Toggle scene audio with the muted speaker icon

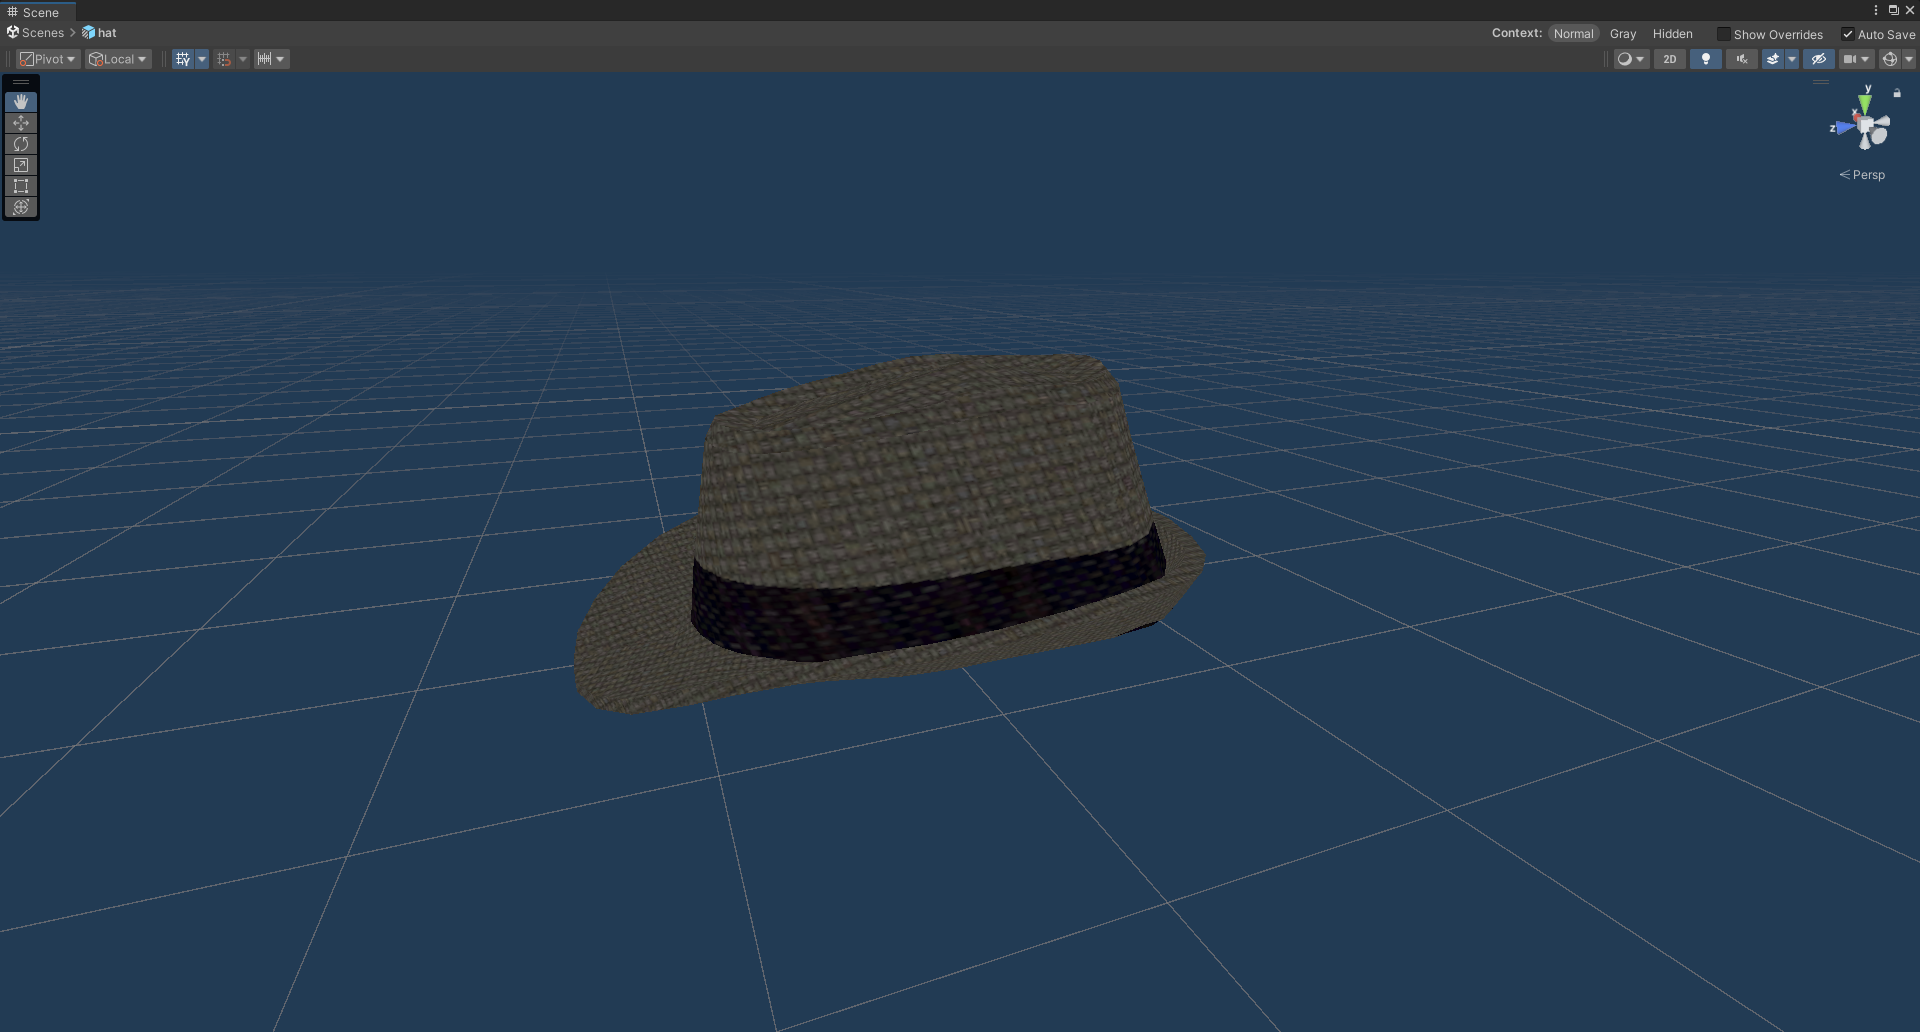point(1742,59)
